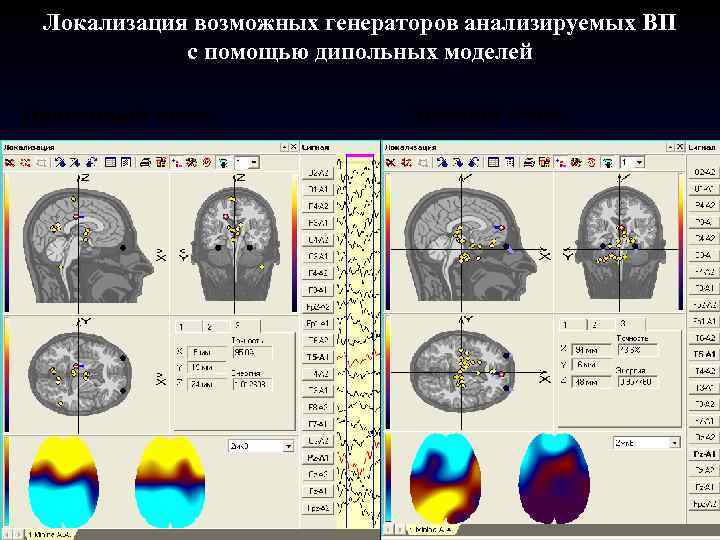Click the dark-red tools icon in left toolbar
The height and width of the screenshot is (540, 720).
[x=191, y=163]
